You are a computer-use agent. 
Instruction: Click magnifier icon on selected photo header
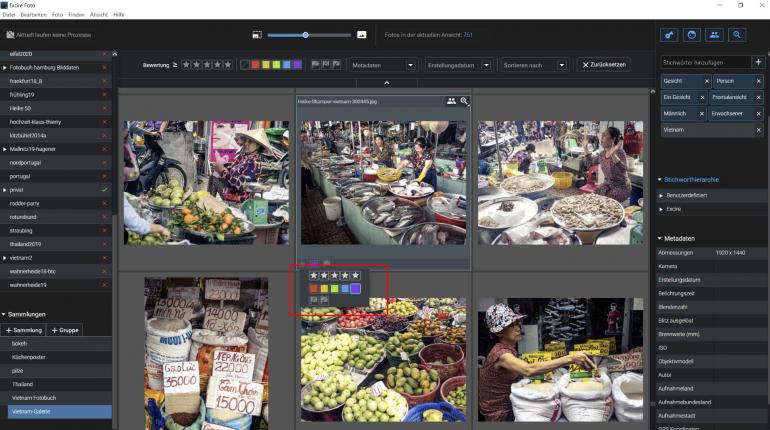click(x=464, y=101)
